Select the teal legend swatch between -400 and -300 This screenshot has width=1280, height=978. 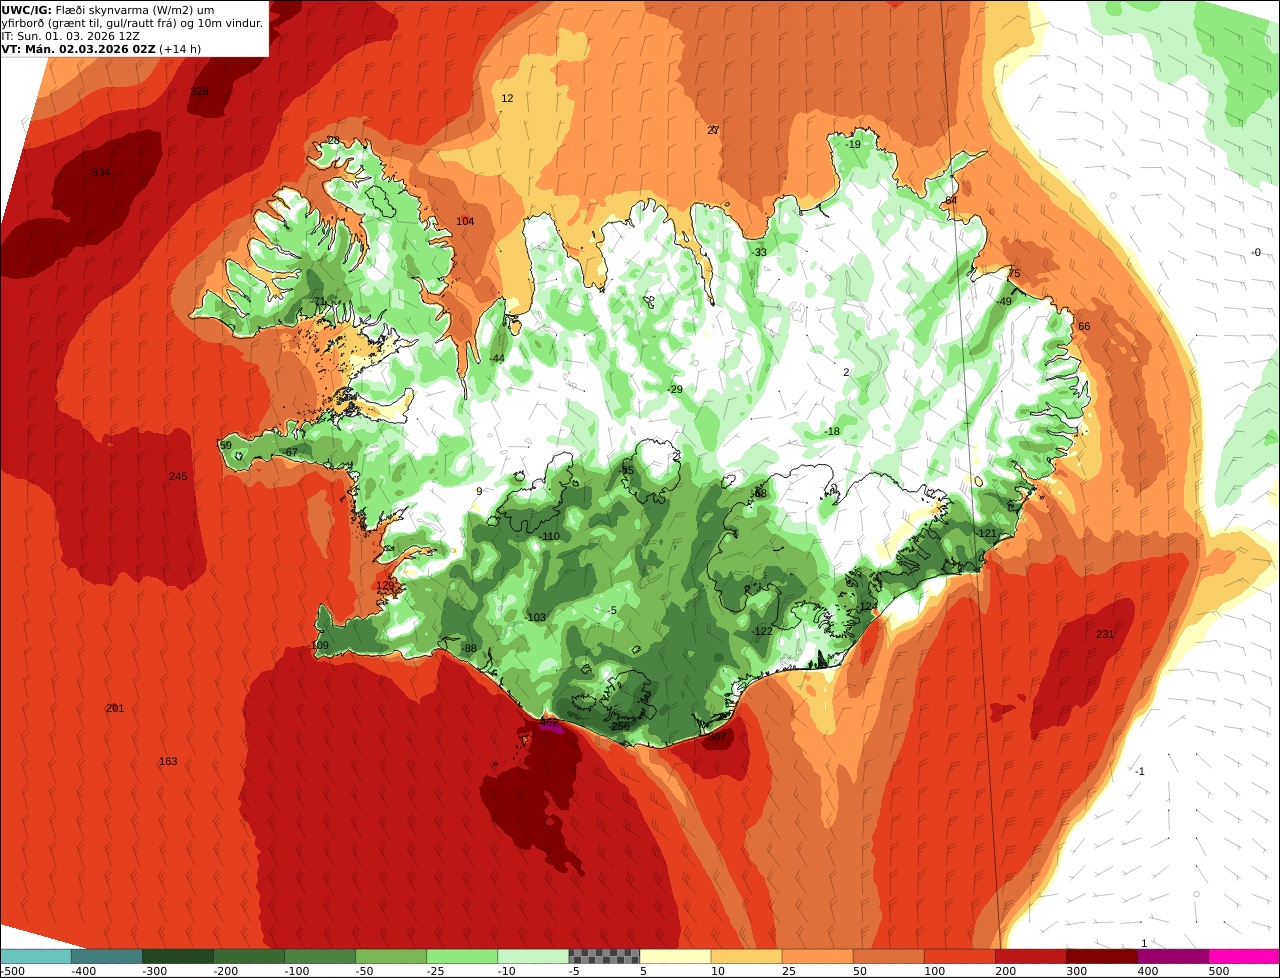107,956
